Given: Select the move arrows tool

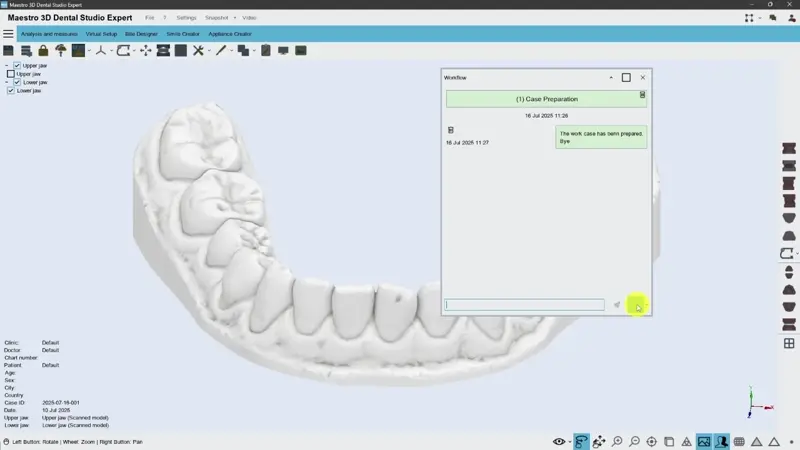Looking at the screenshot, I should pos(145,51).
